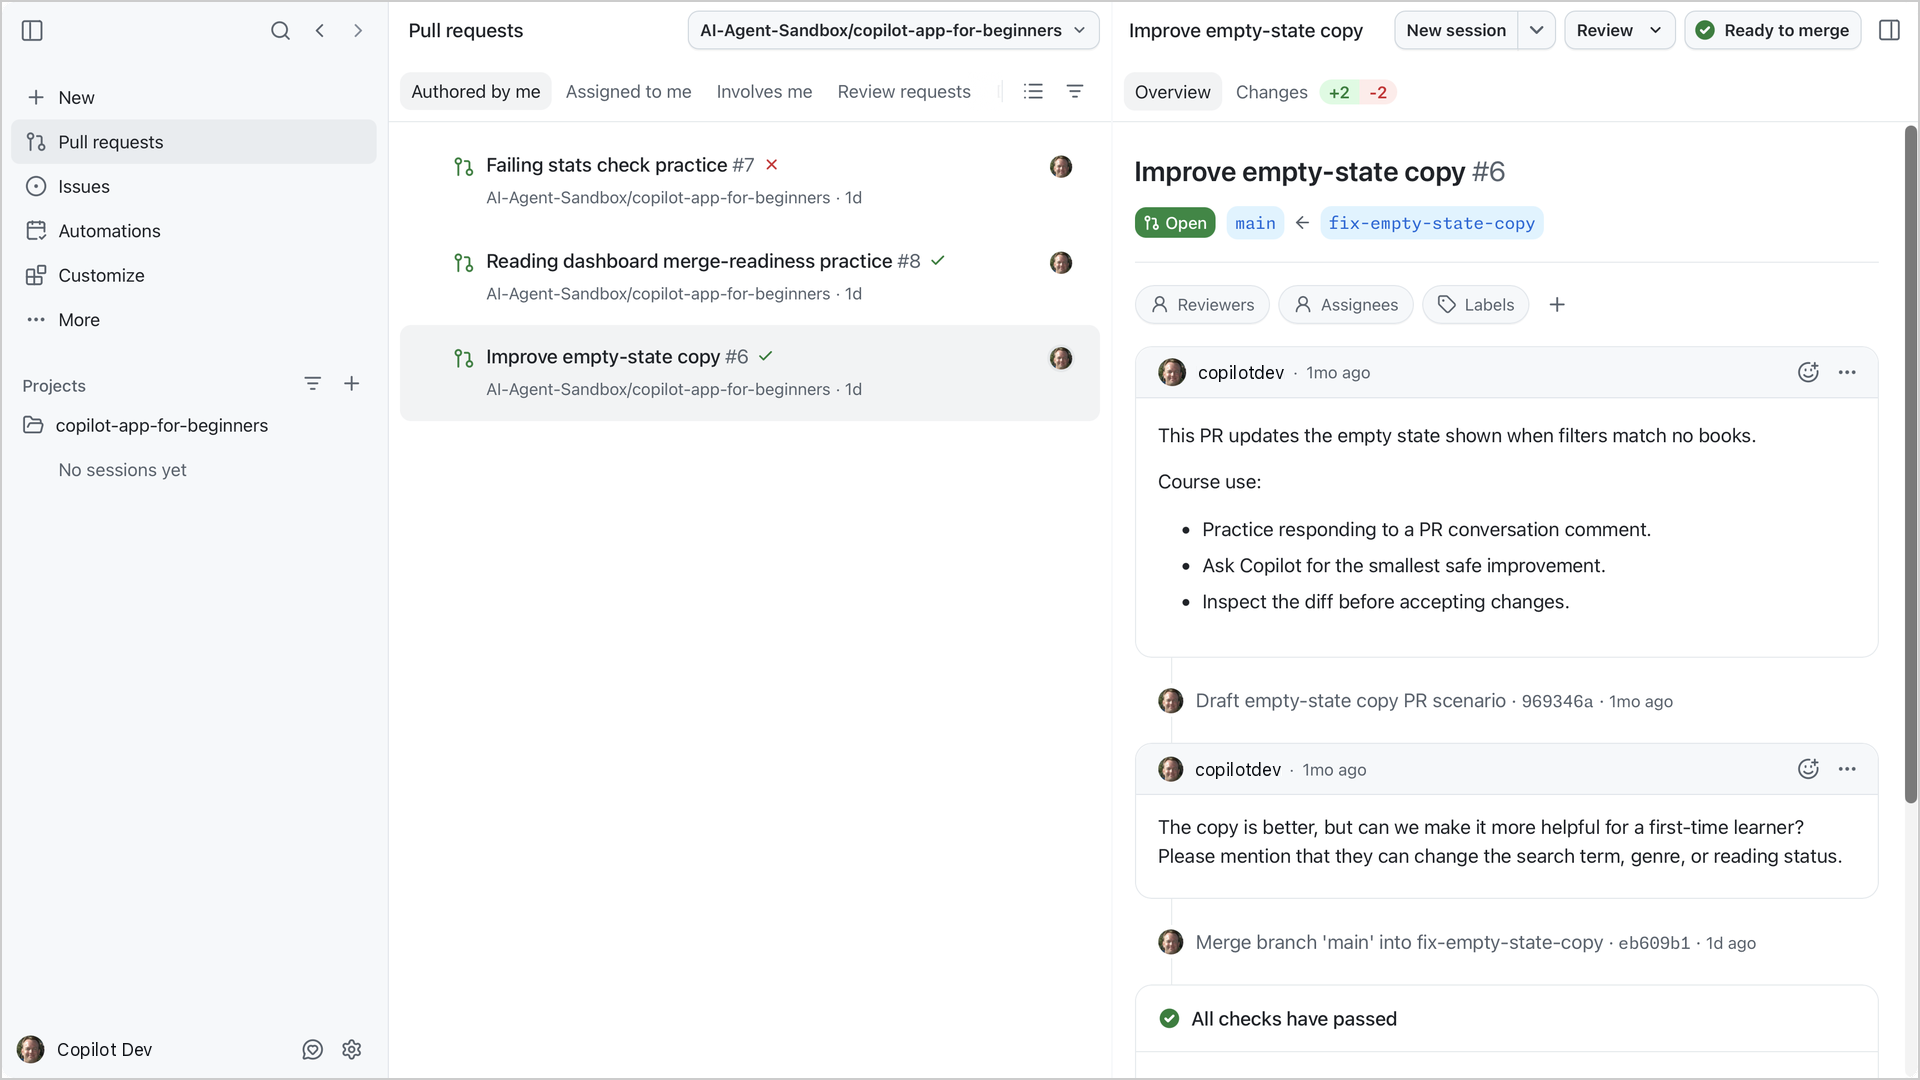Click main branch label
The height and width of the screenshot is (1080, 1920).
pos(1255,223)
